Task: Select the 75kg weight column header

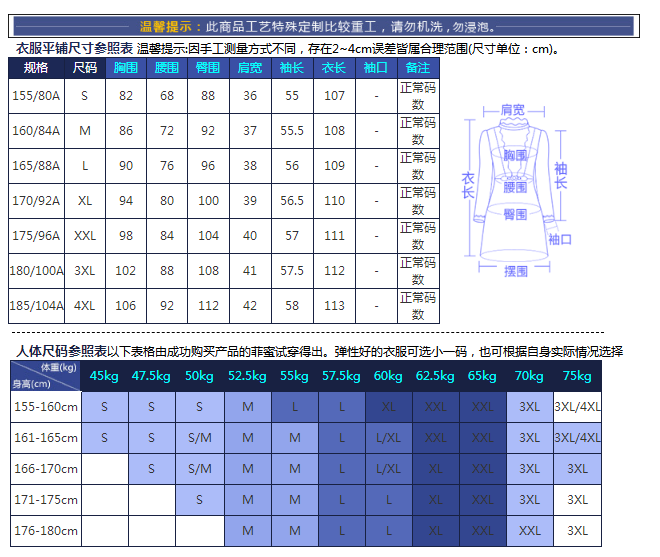Action: tap(578, 376)
